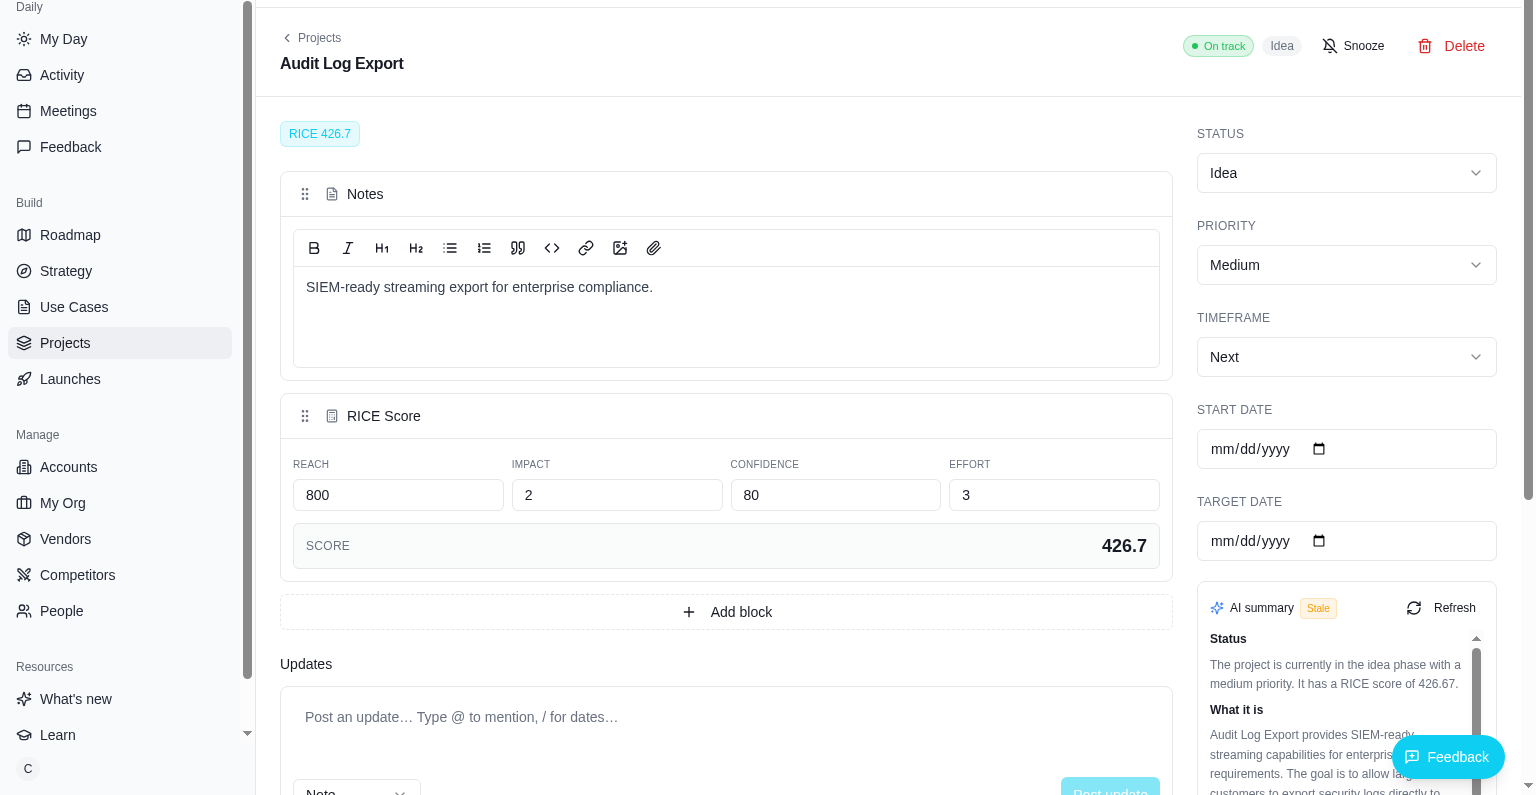1536x795 pixels.
Task: Open My Day in sidebar
Action: (120, 39)
